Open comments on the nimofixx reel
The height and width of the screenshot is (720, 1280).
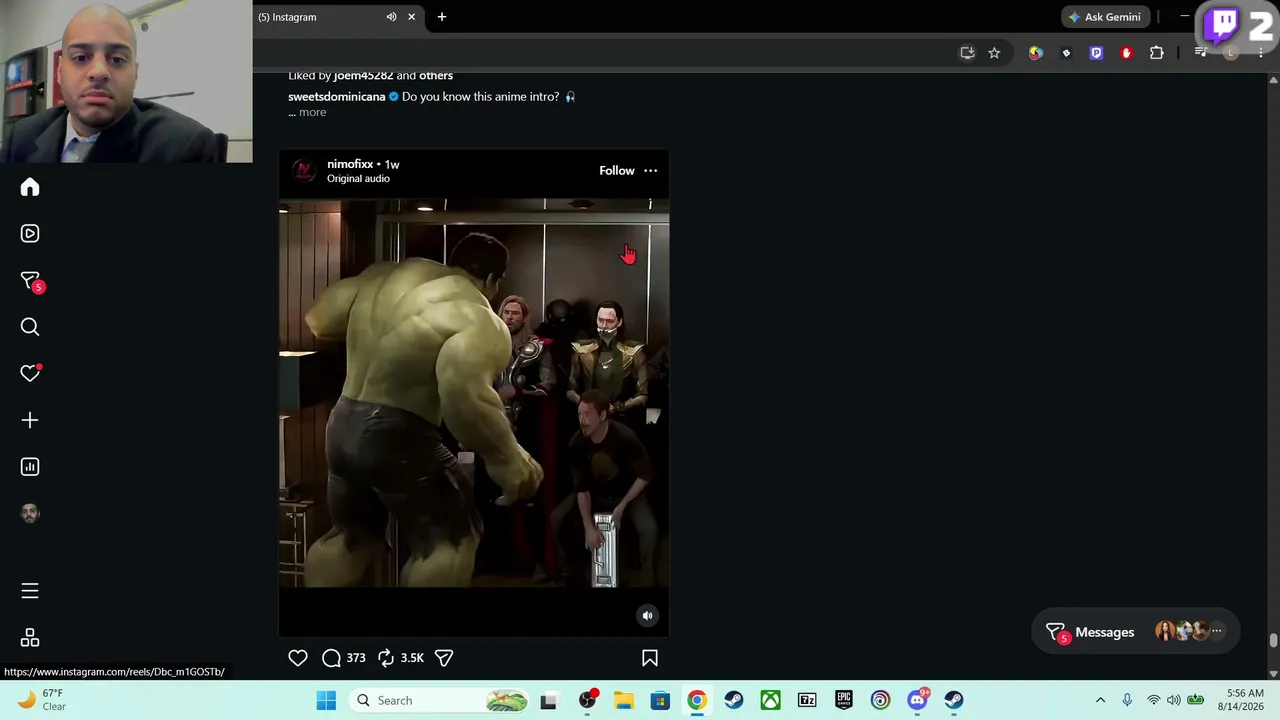click(x=332, y=658)
